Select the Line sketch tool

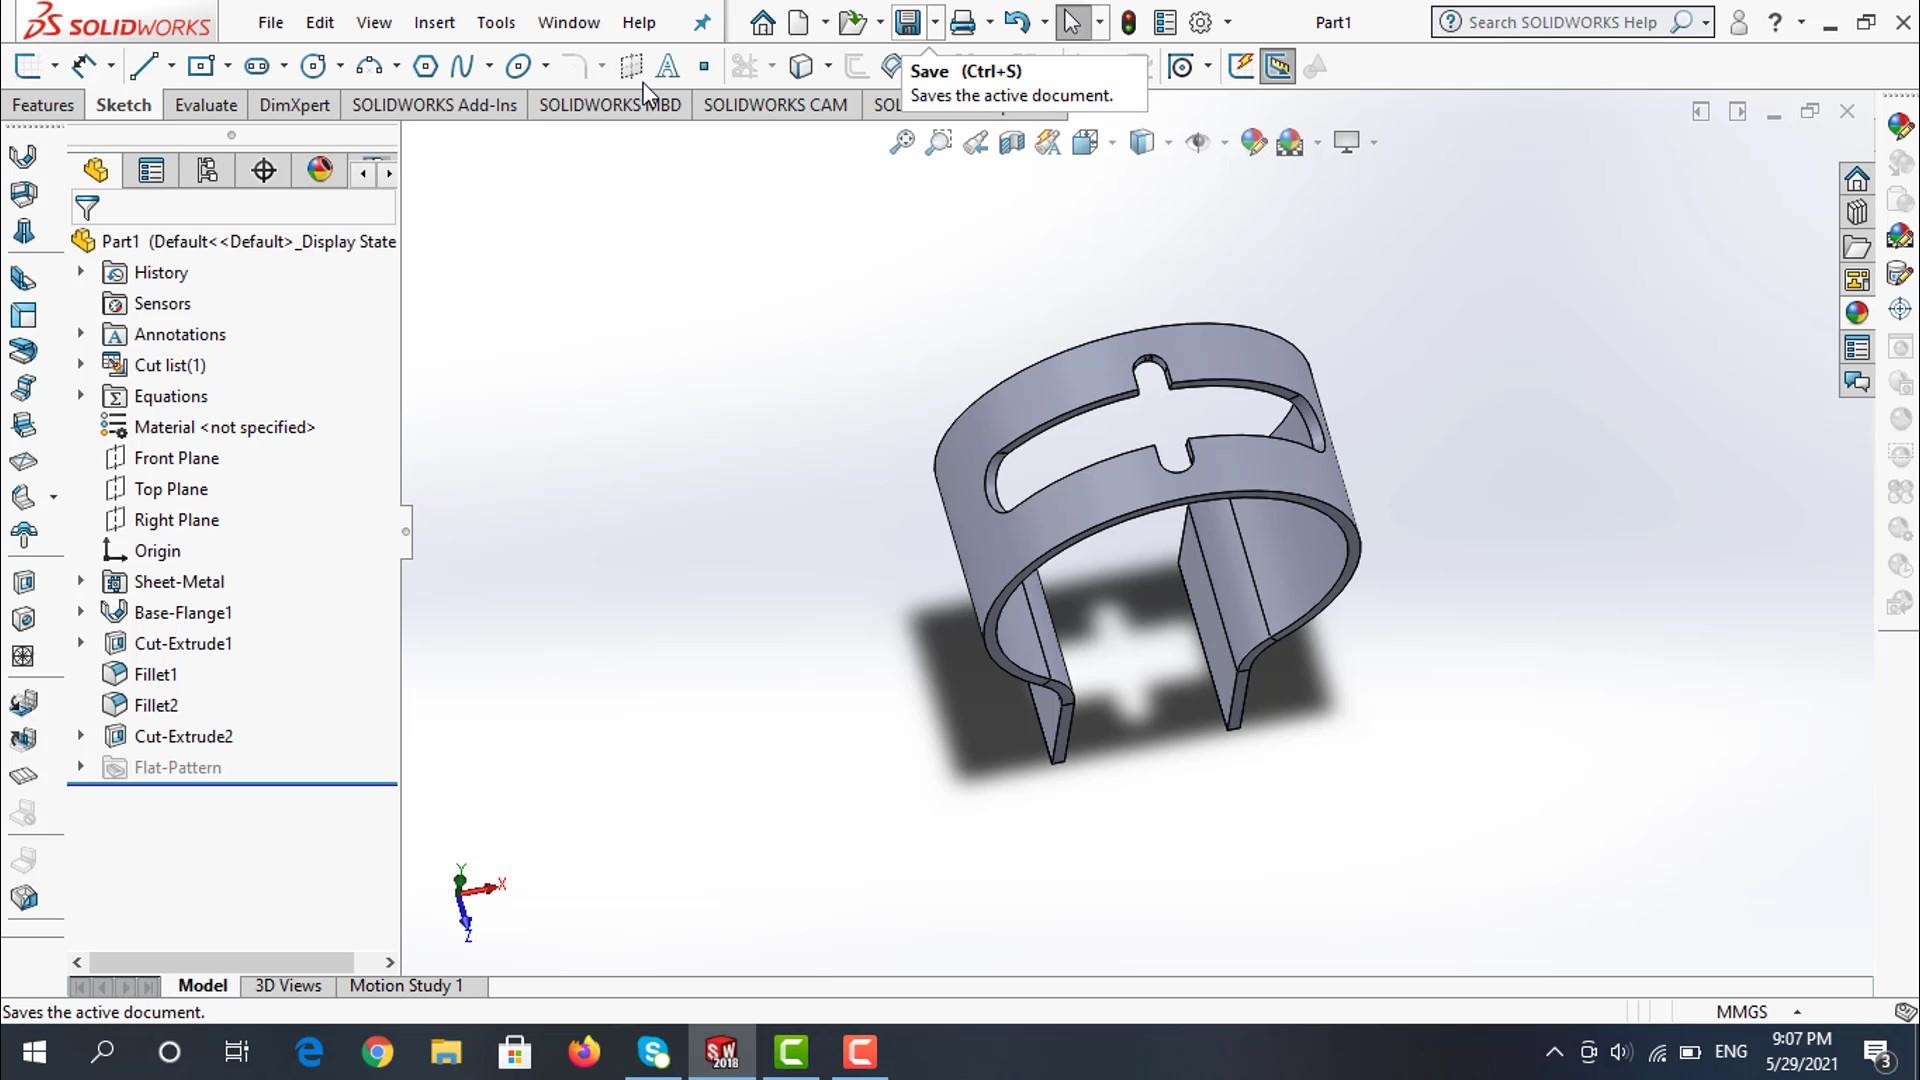tap(143, 67)
